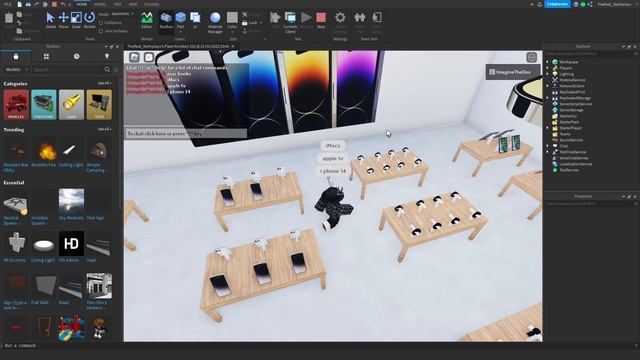Switch to the TEST ribbon tab
This screenshot has height=360, width=640.
[x=118, y=4]
